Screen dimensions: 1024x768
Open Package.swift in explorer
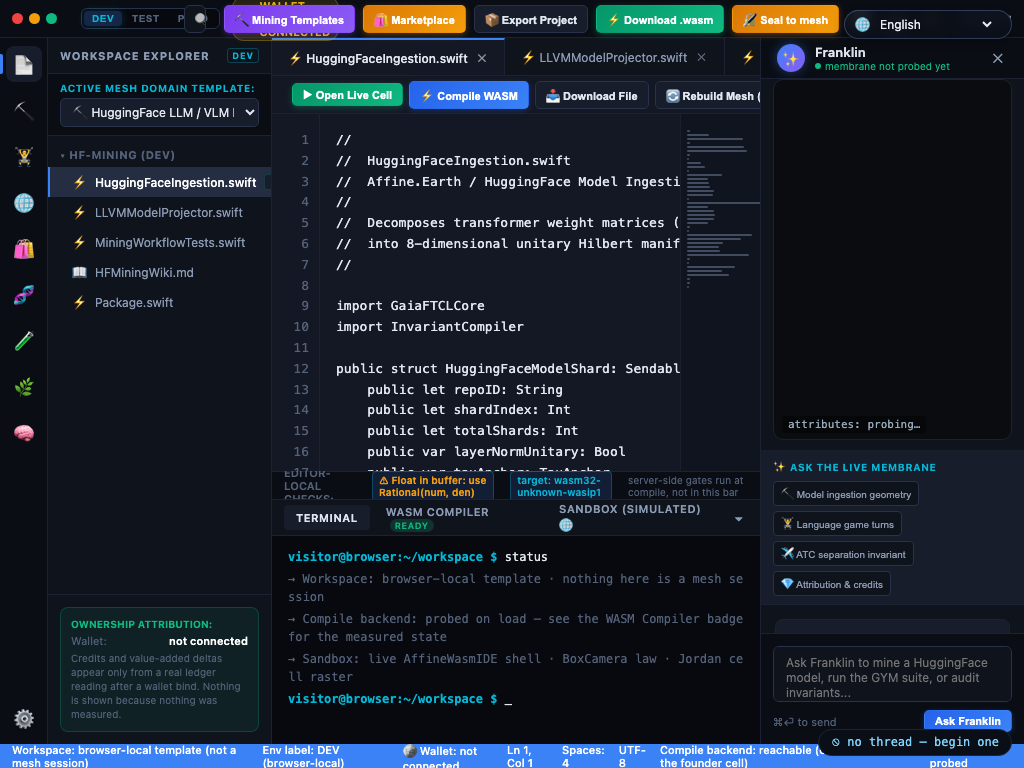[159, 302]
